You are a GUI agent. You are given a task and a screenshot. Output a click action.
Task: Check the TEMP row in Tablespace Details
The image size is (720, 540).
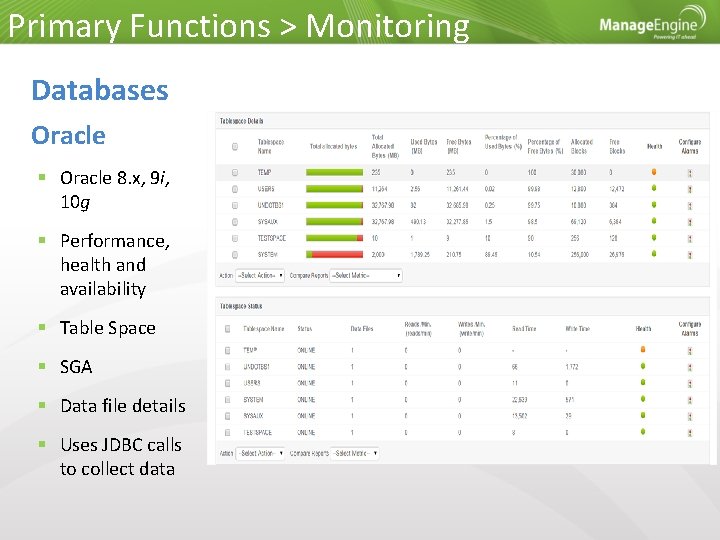[x=235, y=172]
